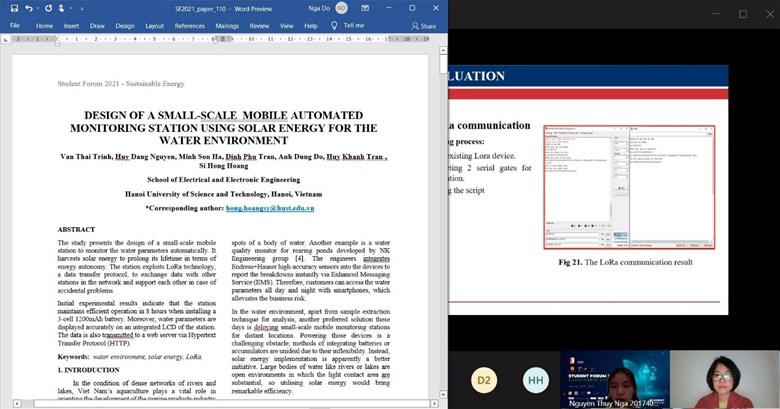Click the 'Student Forum 2021 - Sustainable Energy' header
The image size is (780, 409).
(x=121, y=84)
